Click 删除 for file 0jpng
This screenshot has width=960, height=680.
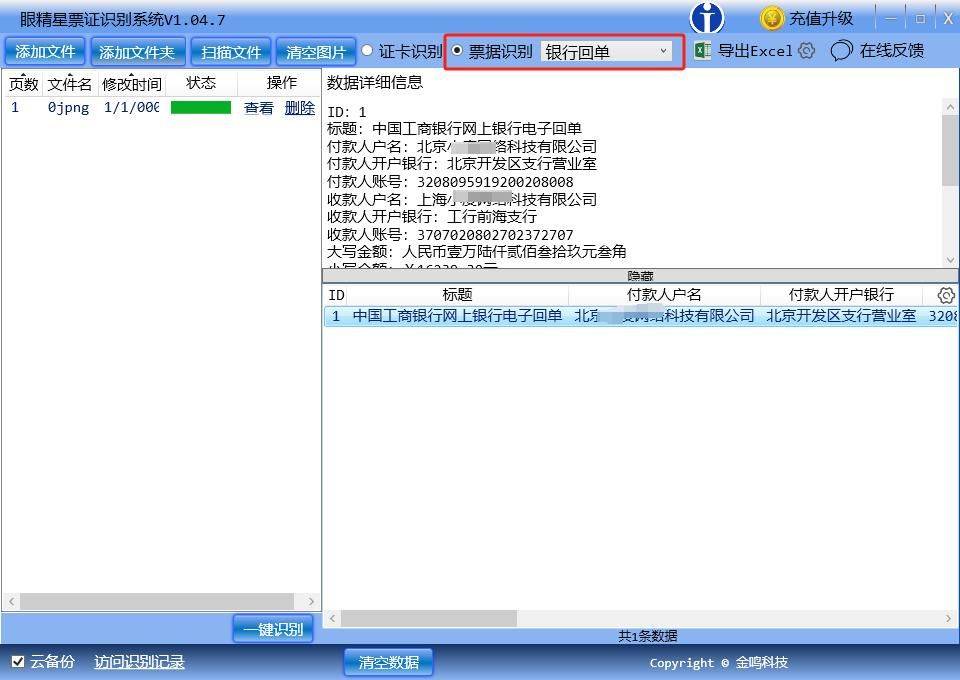300,108
